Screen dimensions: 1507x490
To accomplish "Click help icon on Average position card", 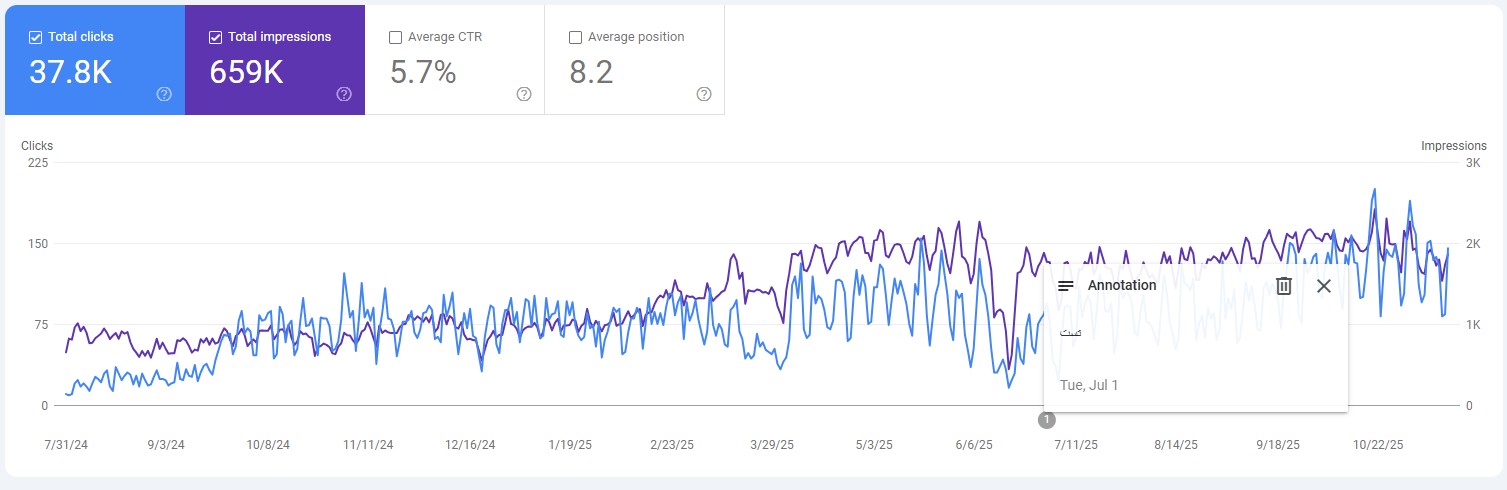I will click(x=704, y=94).
